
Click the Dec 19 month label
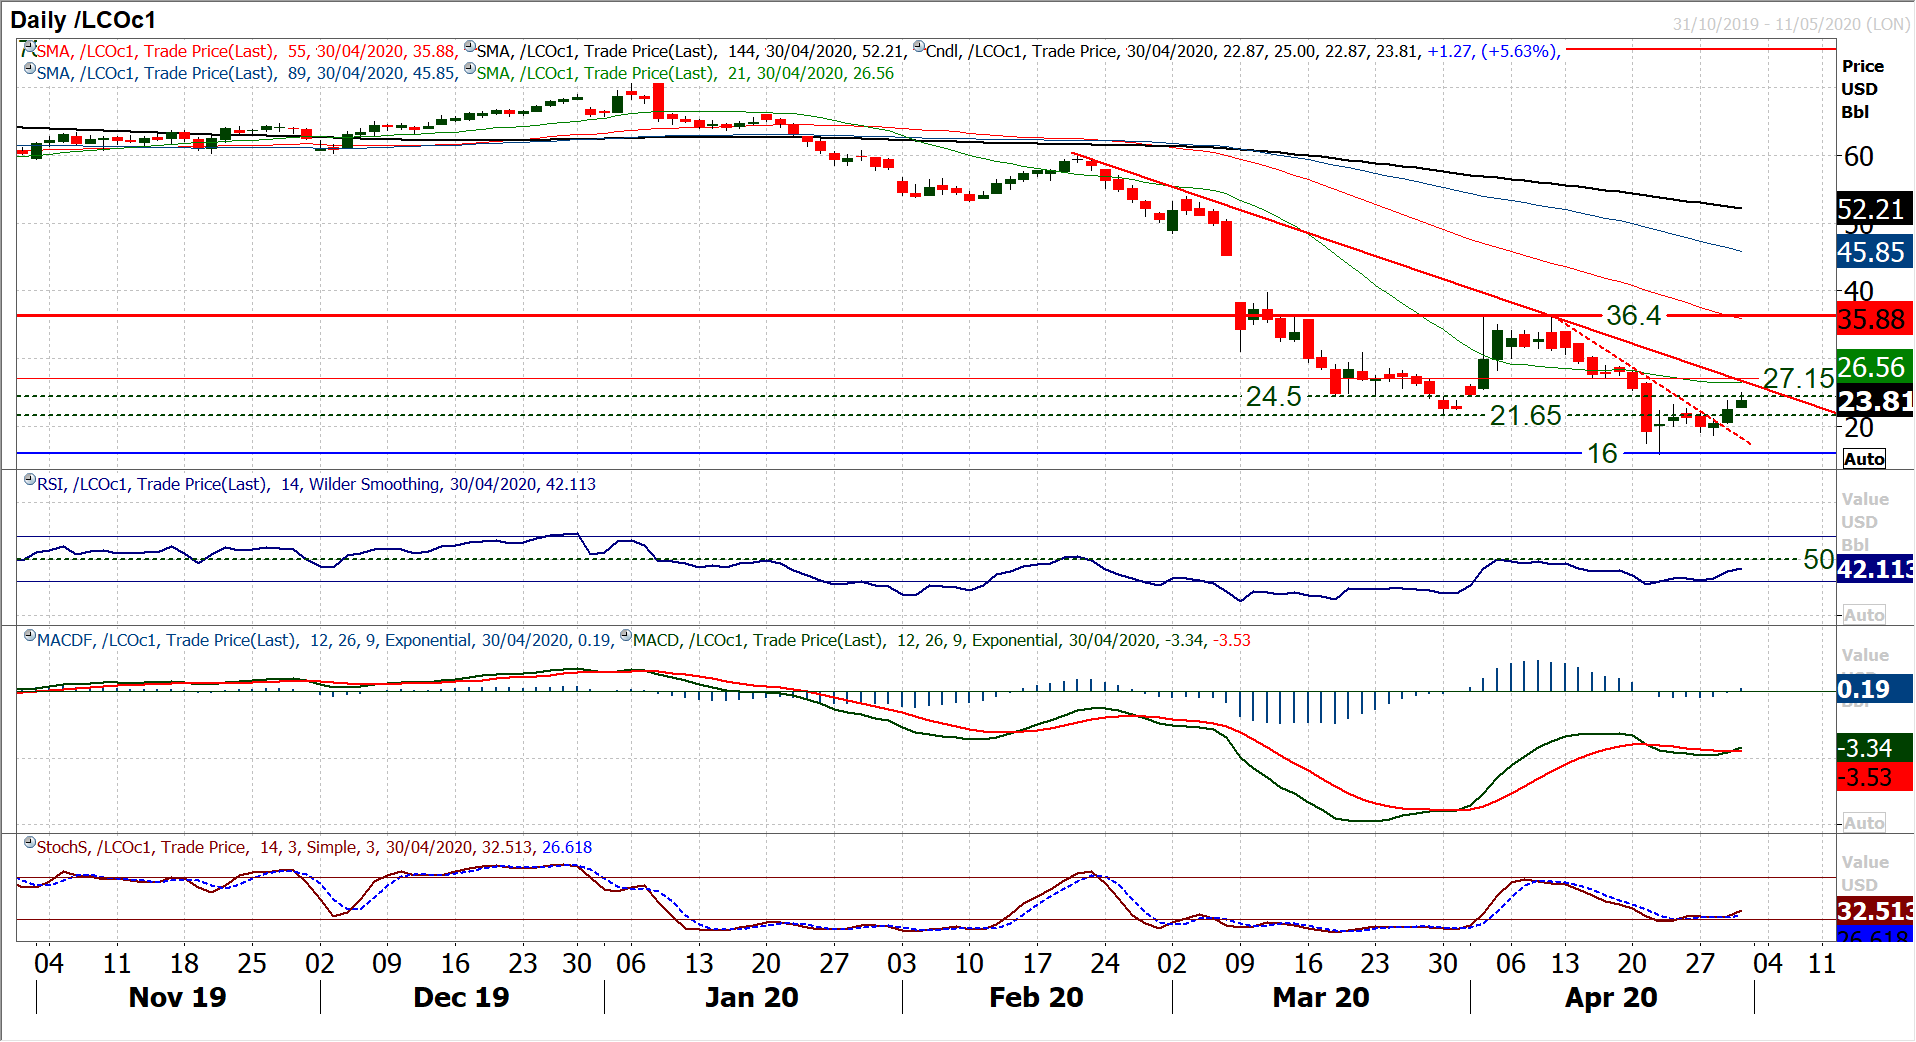pos(461,997)
